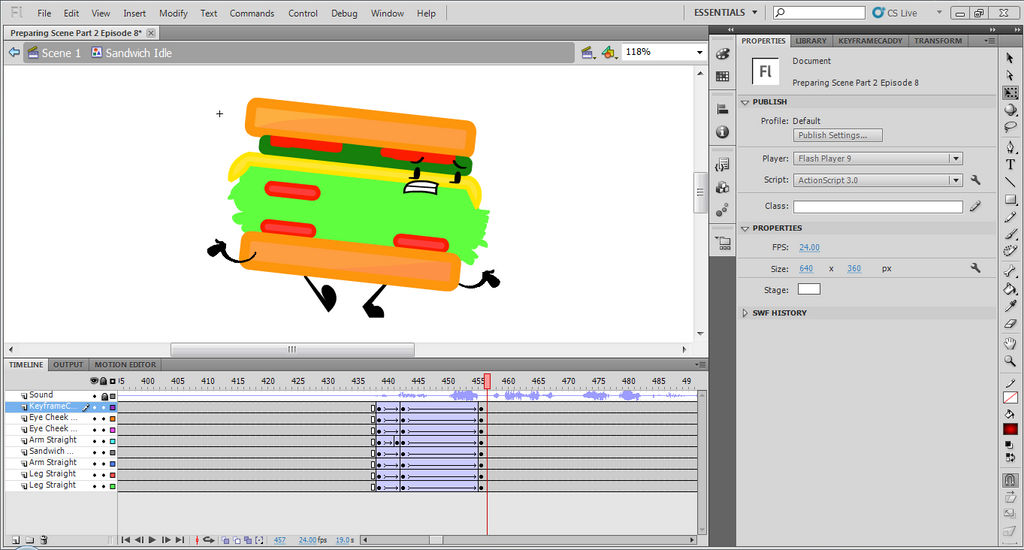The image size is (1024, 550).
Task: Switch to the KEYFRAMECADDY tab
Action: coord(870,40)
